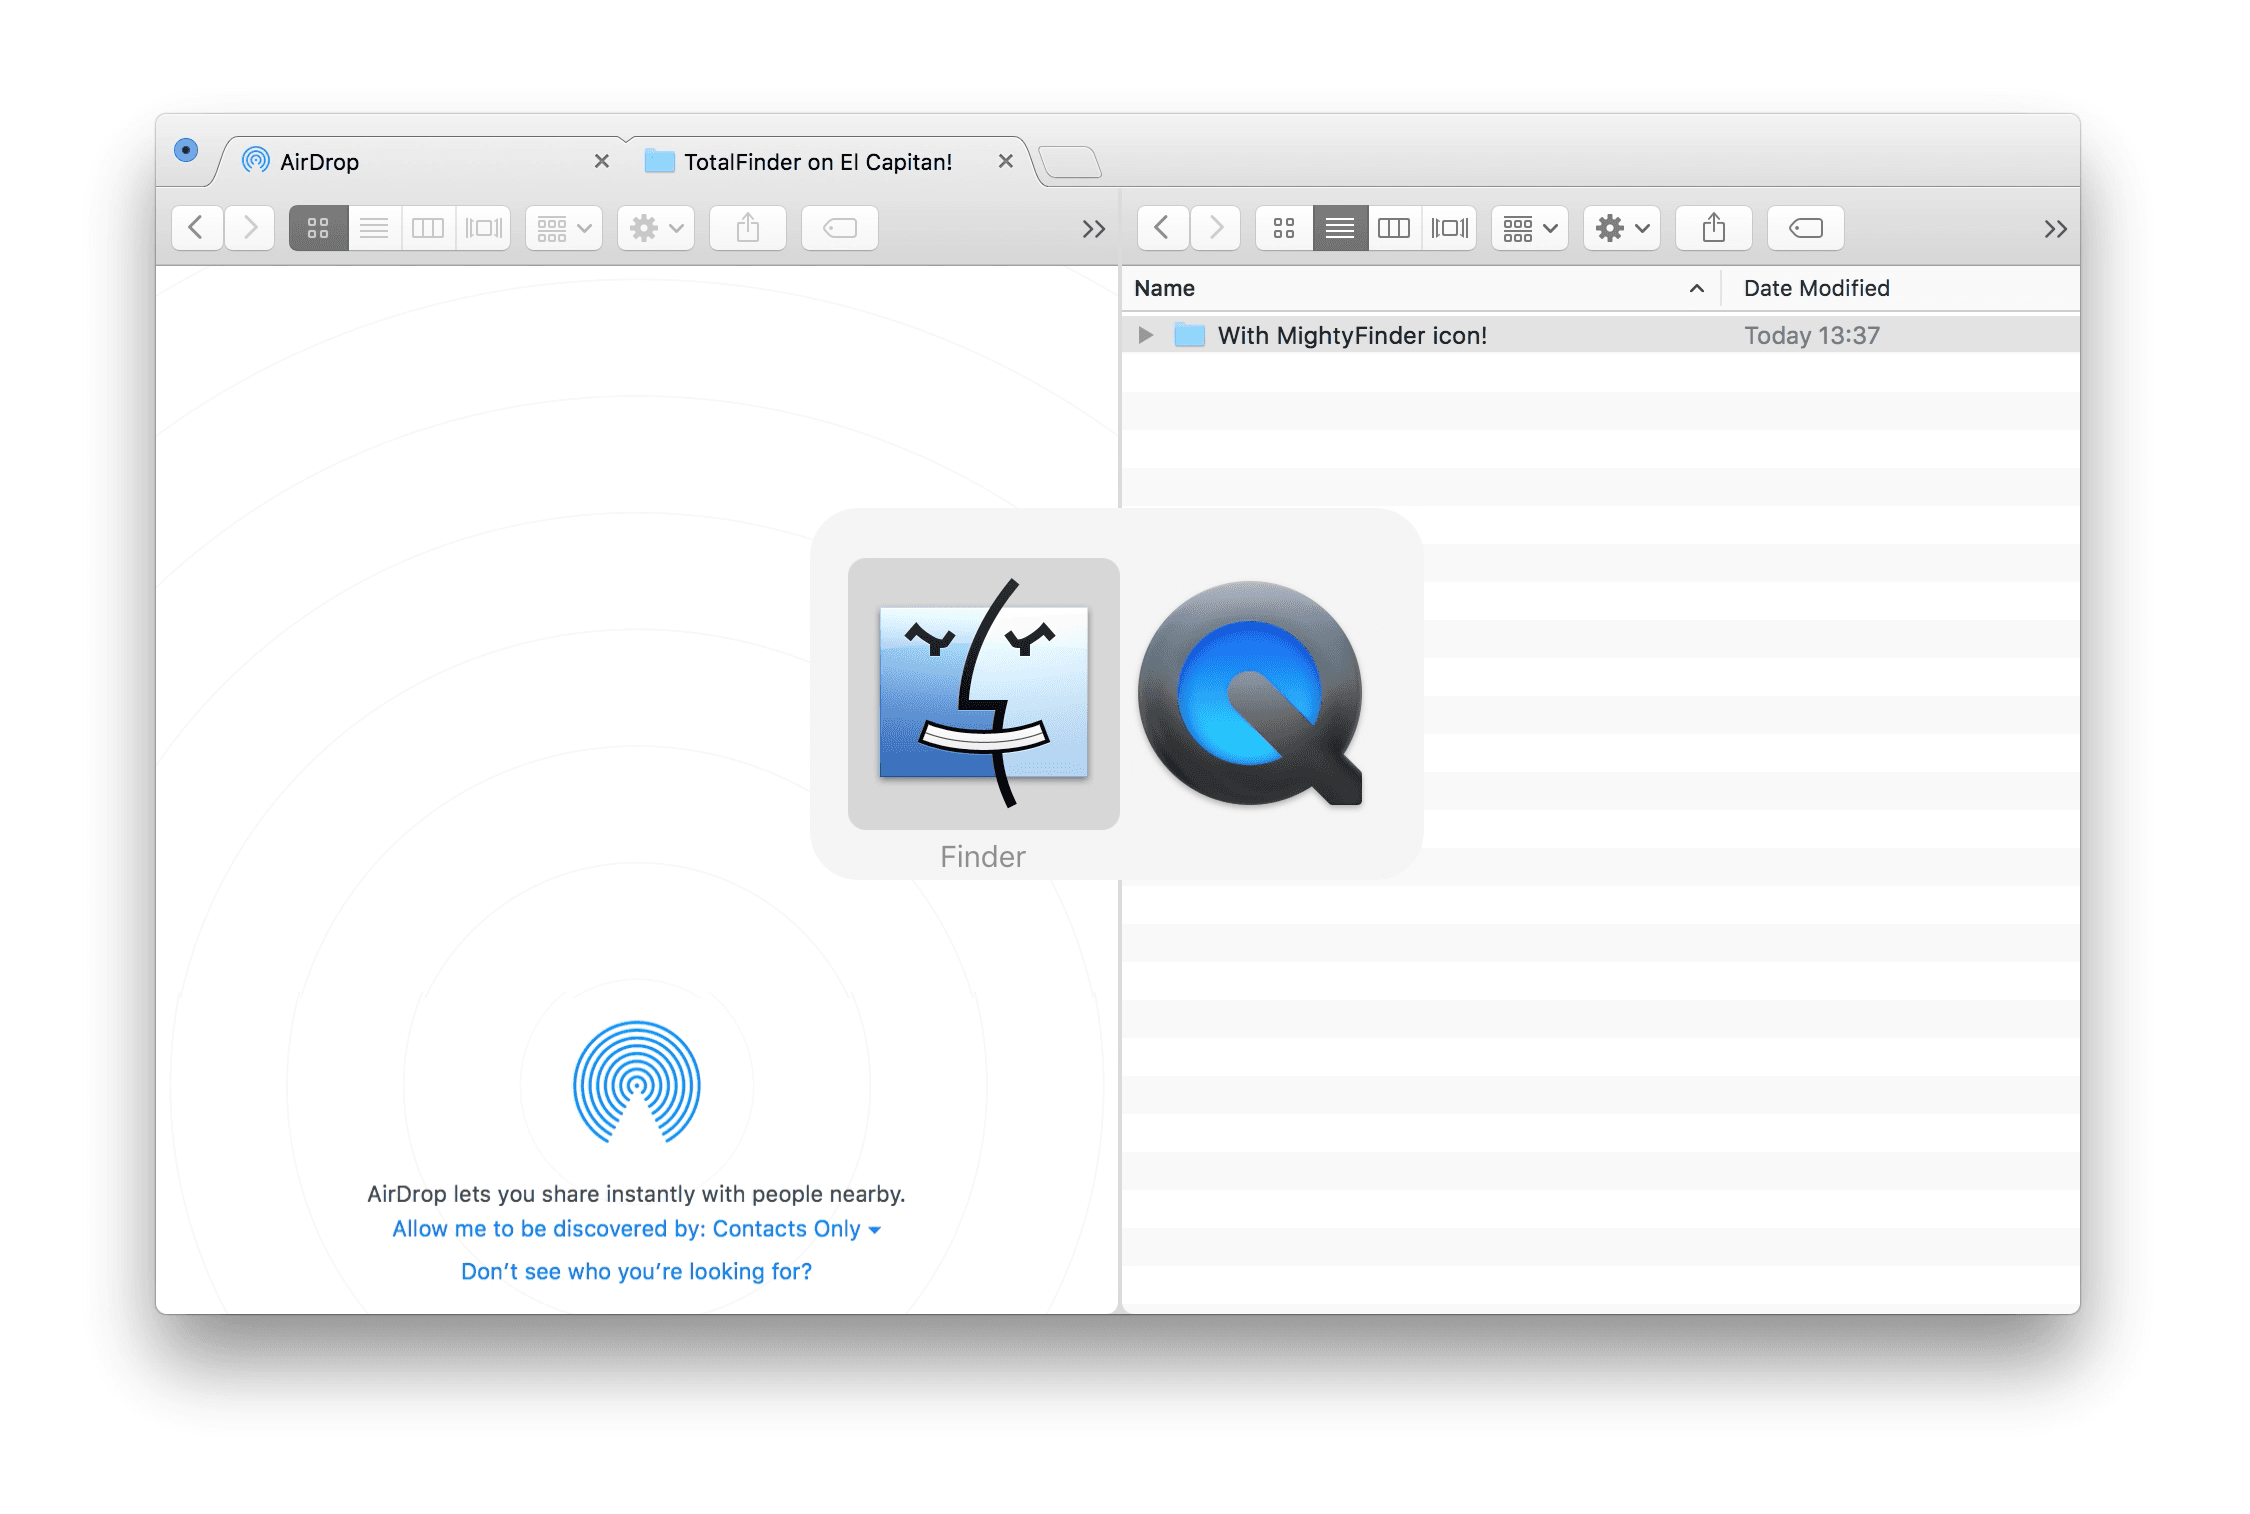The width and height of the screenshot is (2250, 1514).
Task: Open right pane item arrangement dropdown
Action: click(x=1530, y=228)
